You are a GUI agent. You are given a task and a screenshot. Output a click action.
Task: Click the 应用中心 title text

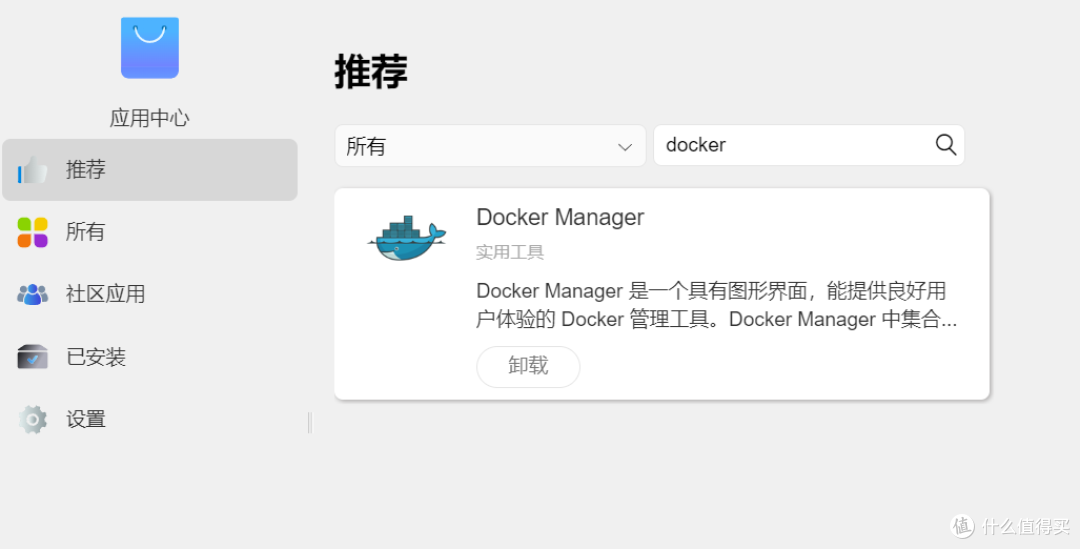point(149,118)
